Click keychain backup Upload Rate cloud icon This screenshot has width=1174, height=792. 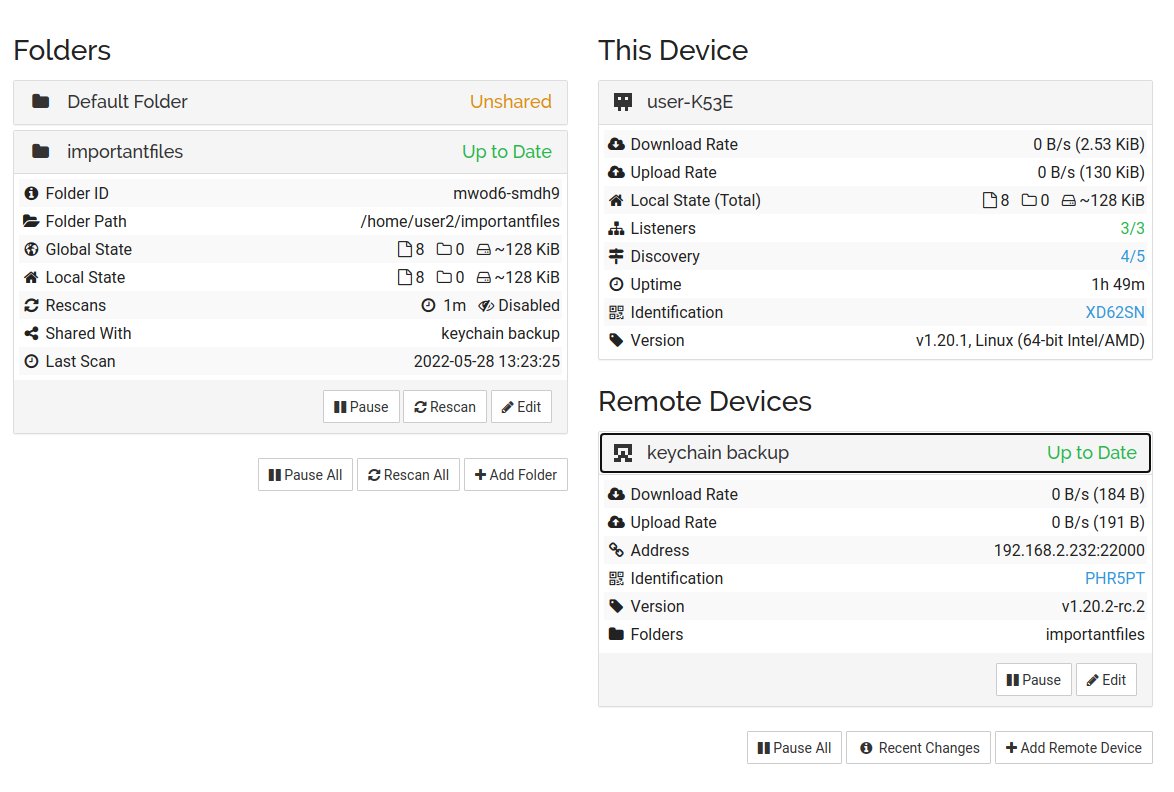[616, 522]
